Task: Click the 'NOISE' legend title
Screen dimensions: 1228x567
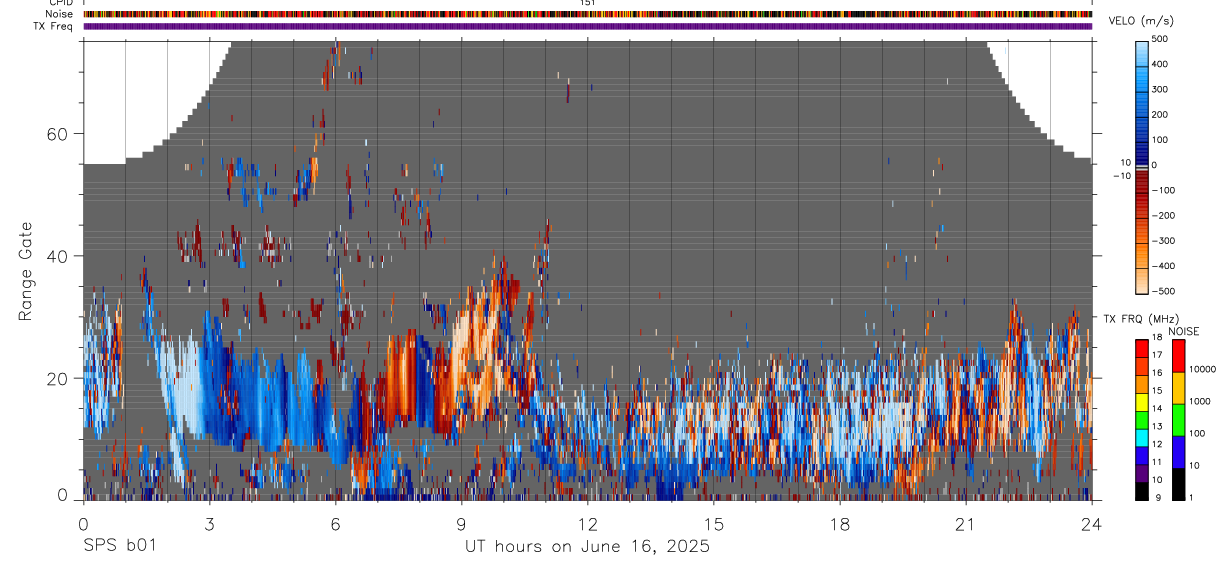Action: pos(1184,331)
